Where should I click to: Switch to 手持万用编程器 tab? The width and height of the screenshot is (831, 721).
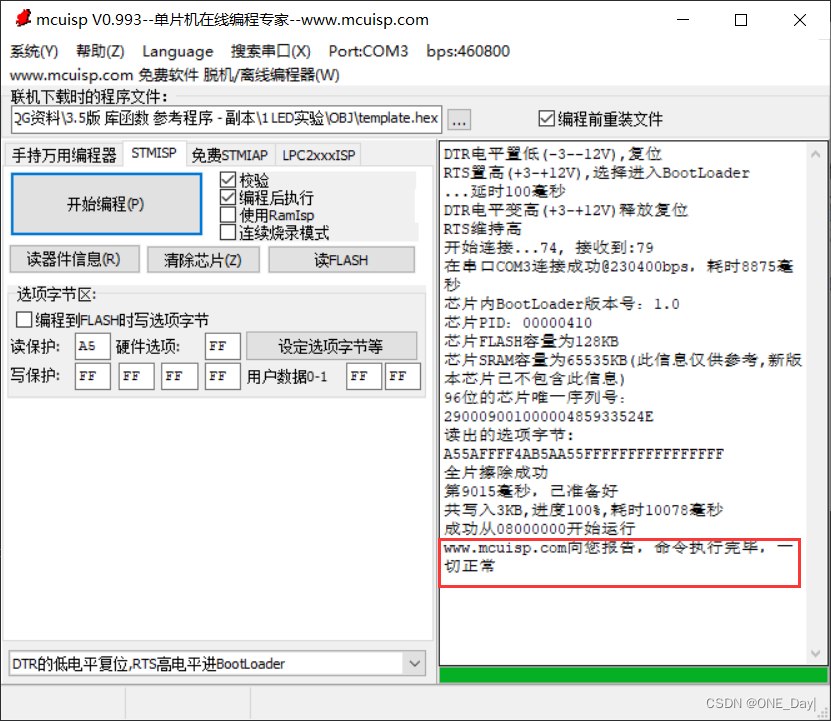tap(64, 155)
